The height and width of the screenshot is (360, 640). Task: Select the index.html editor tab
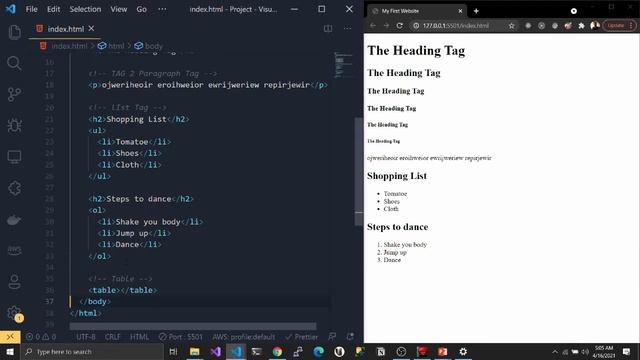point(64,29)
